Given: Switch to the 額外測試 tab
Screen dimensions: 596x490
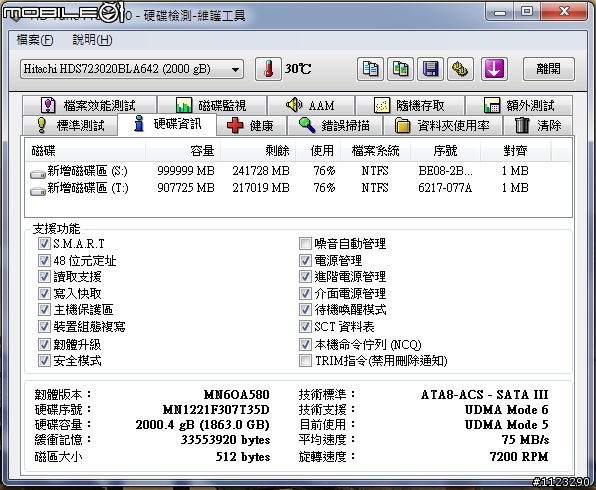Looking at the screenshot, I should pyautogui.click(x=519, y=105).
